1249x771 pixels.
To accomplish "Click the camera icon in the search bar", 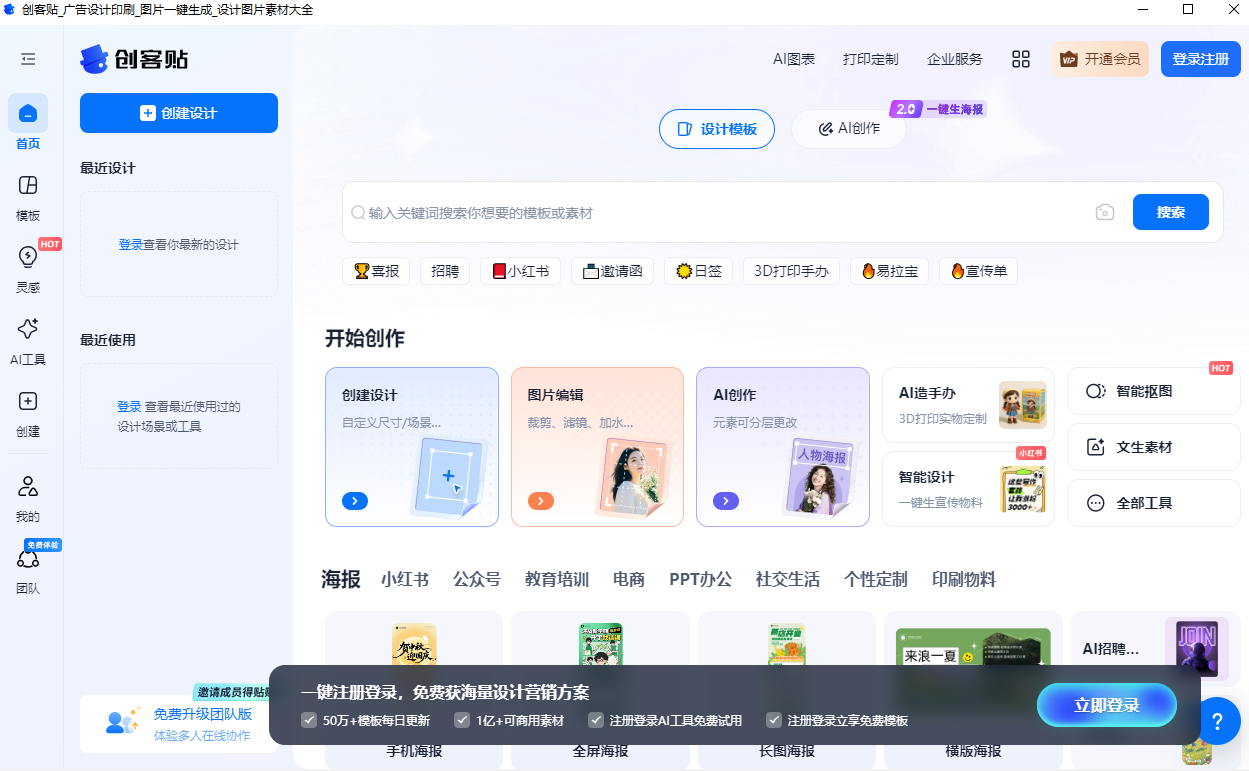I will click(1104, 212).
